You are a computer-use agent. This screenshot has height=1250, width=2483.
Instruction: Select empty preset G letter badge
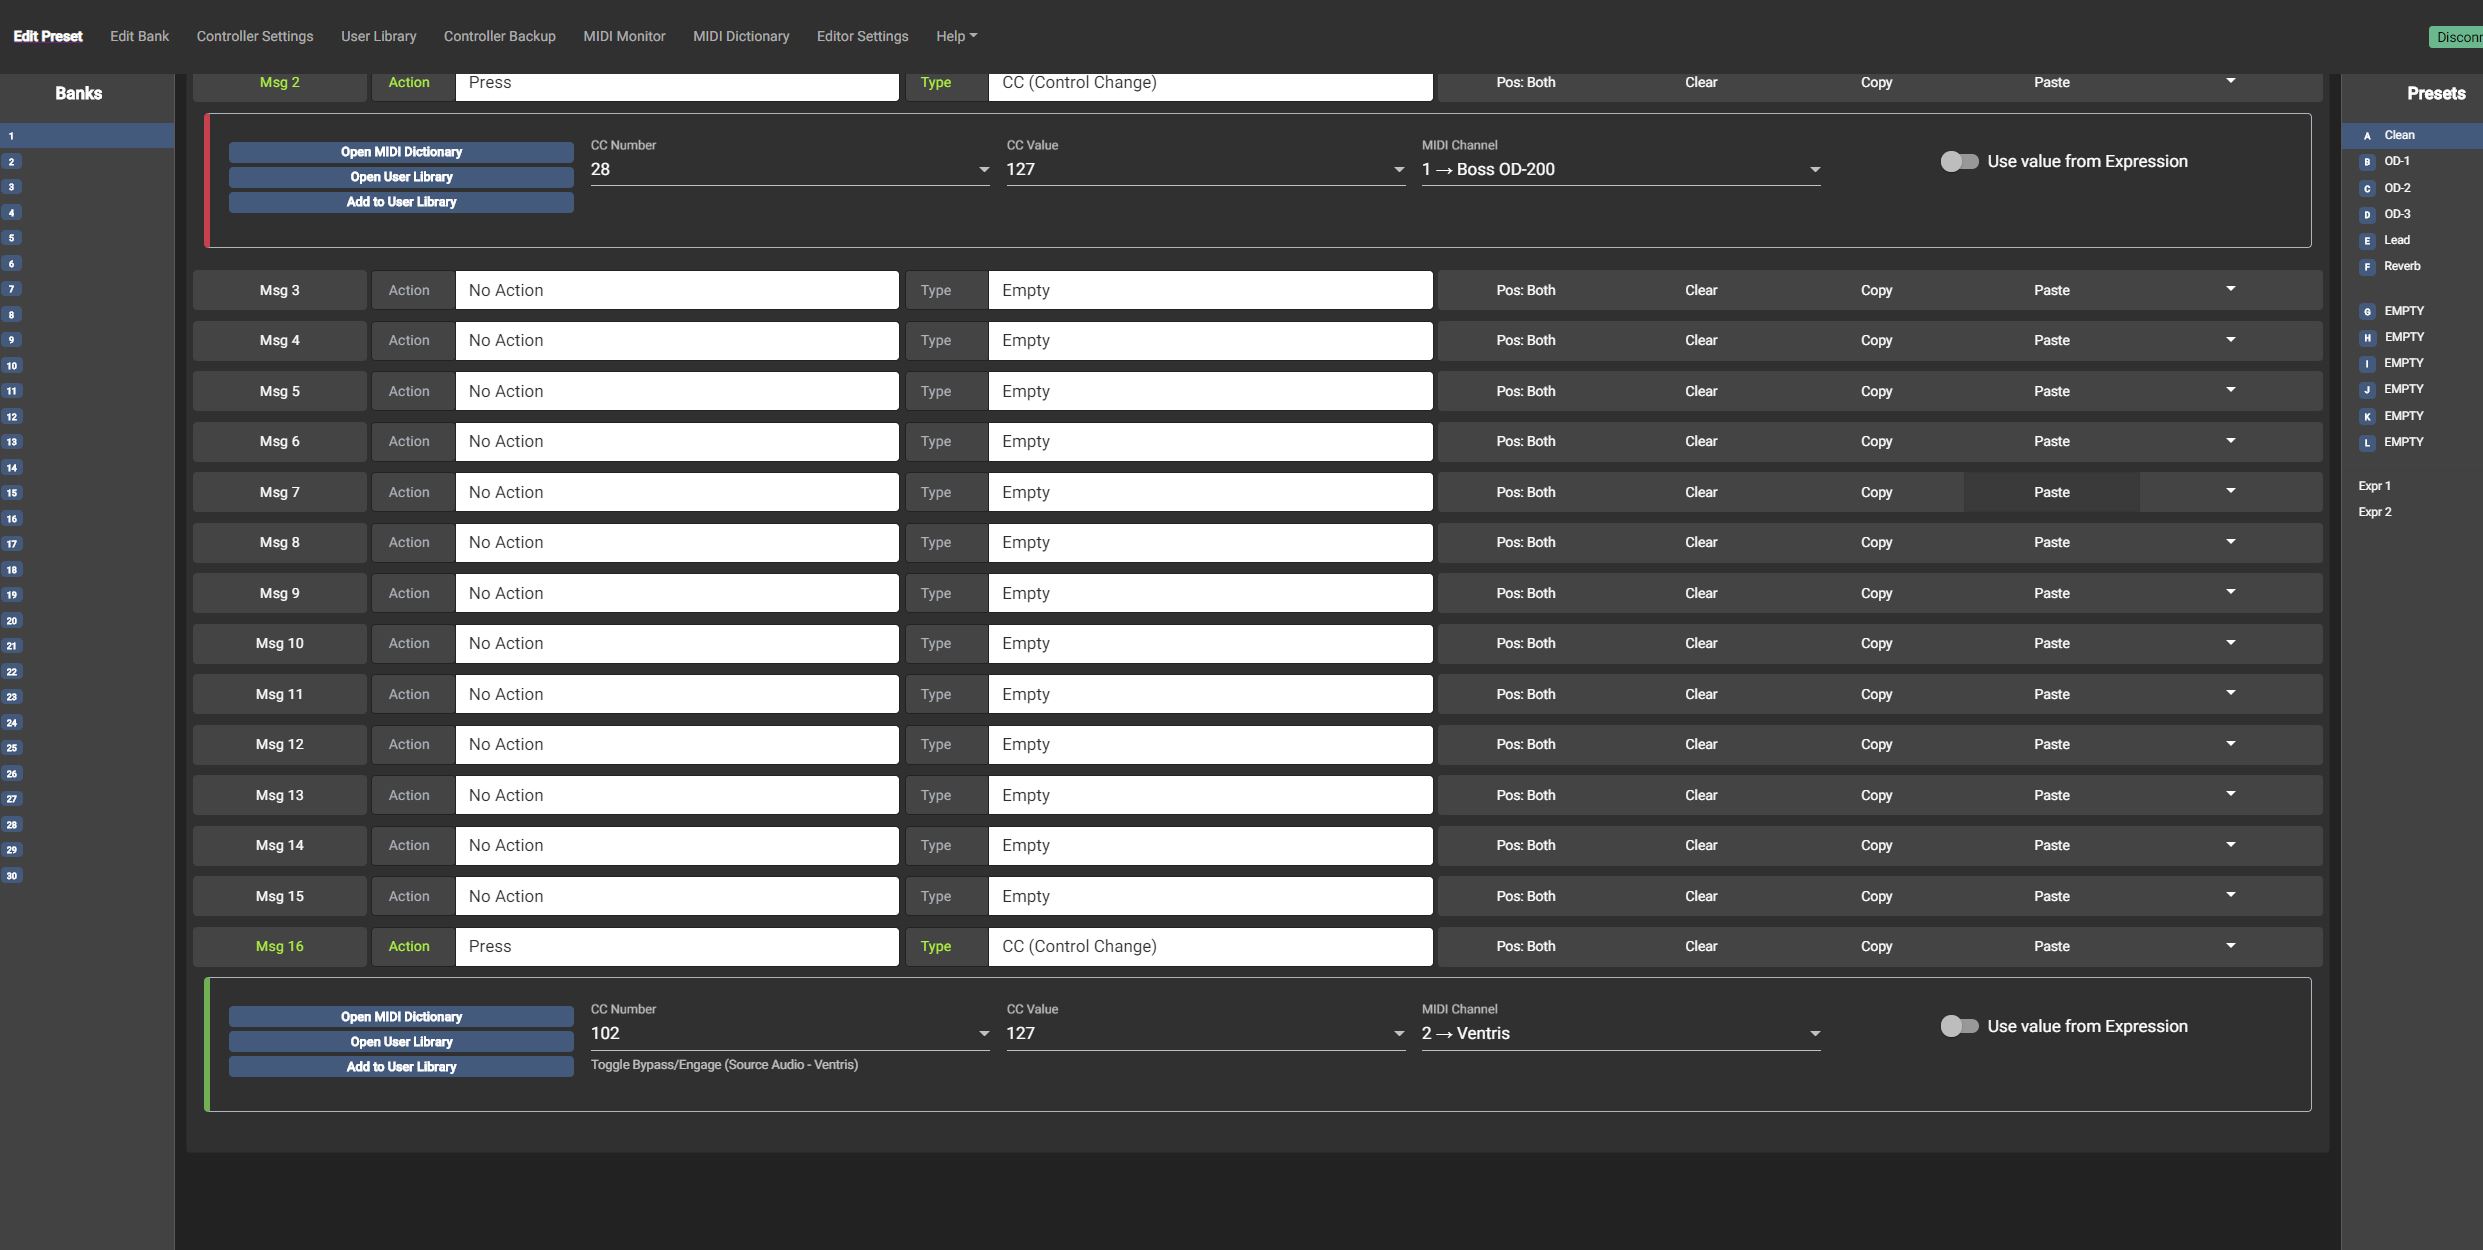pyautogui.click(x=2367, y=312)
